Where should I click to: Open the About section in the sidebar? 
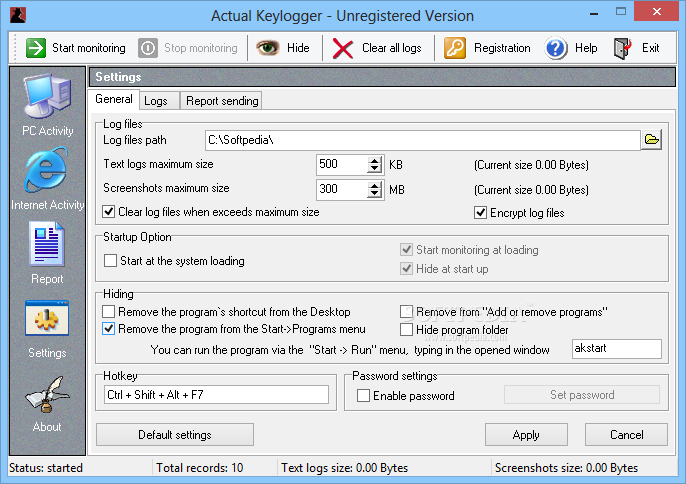click(x=47, y=404)
